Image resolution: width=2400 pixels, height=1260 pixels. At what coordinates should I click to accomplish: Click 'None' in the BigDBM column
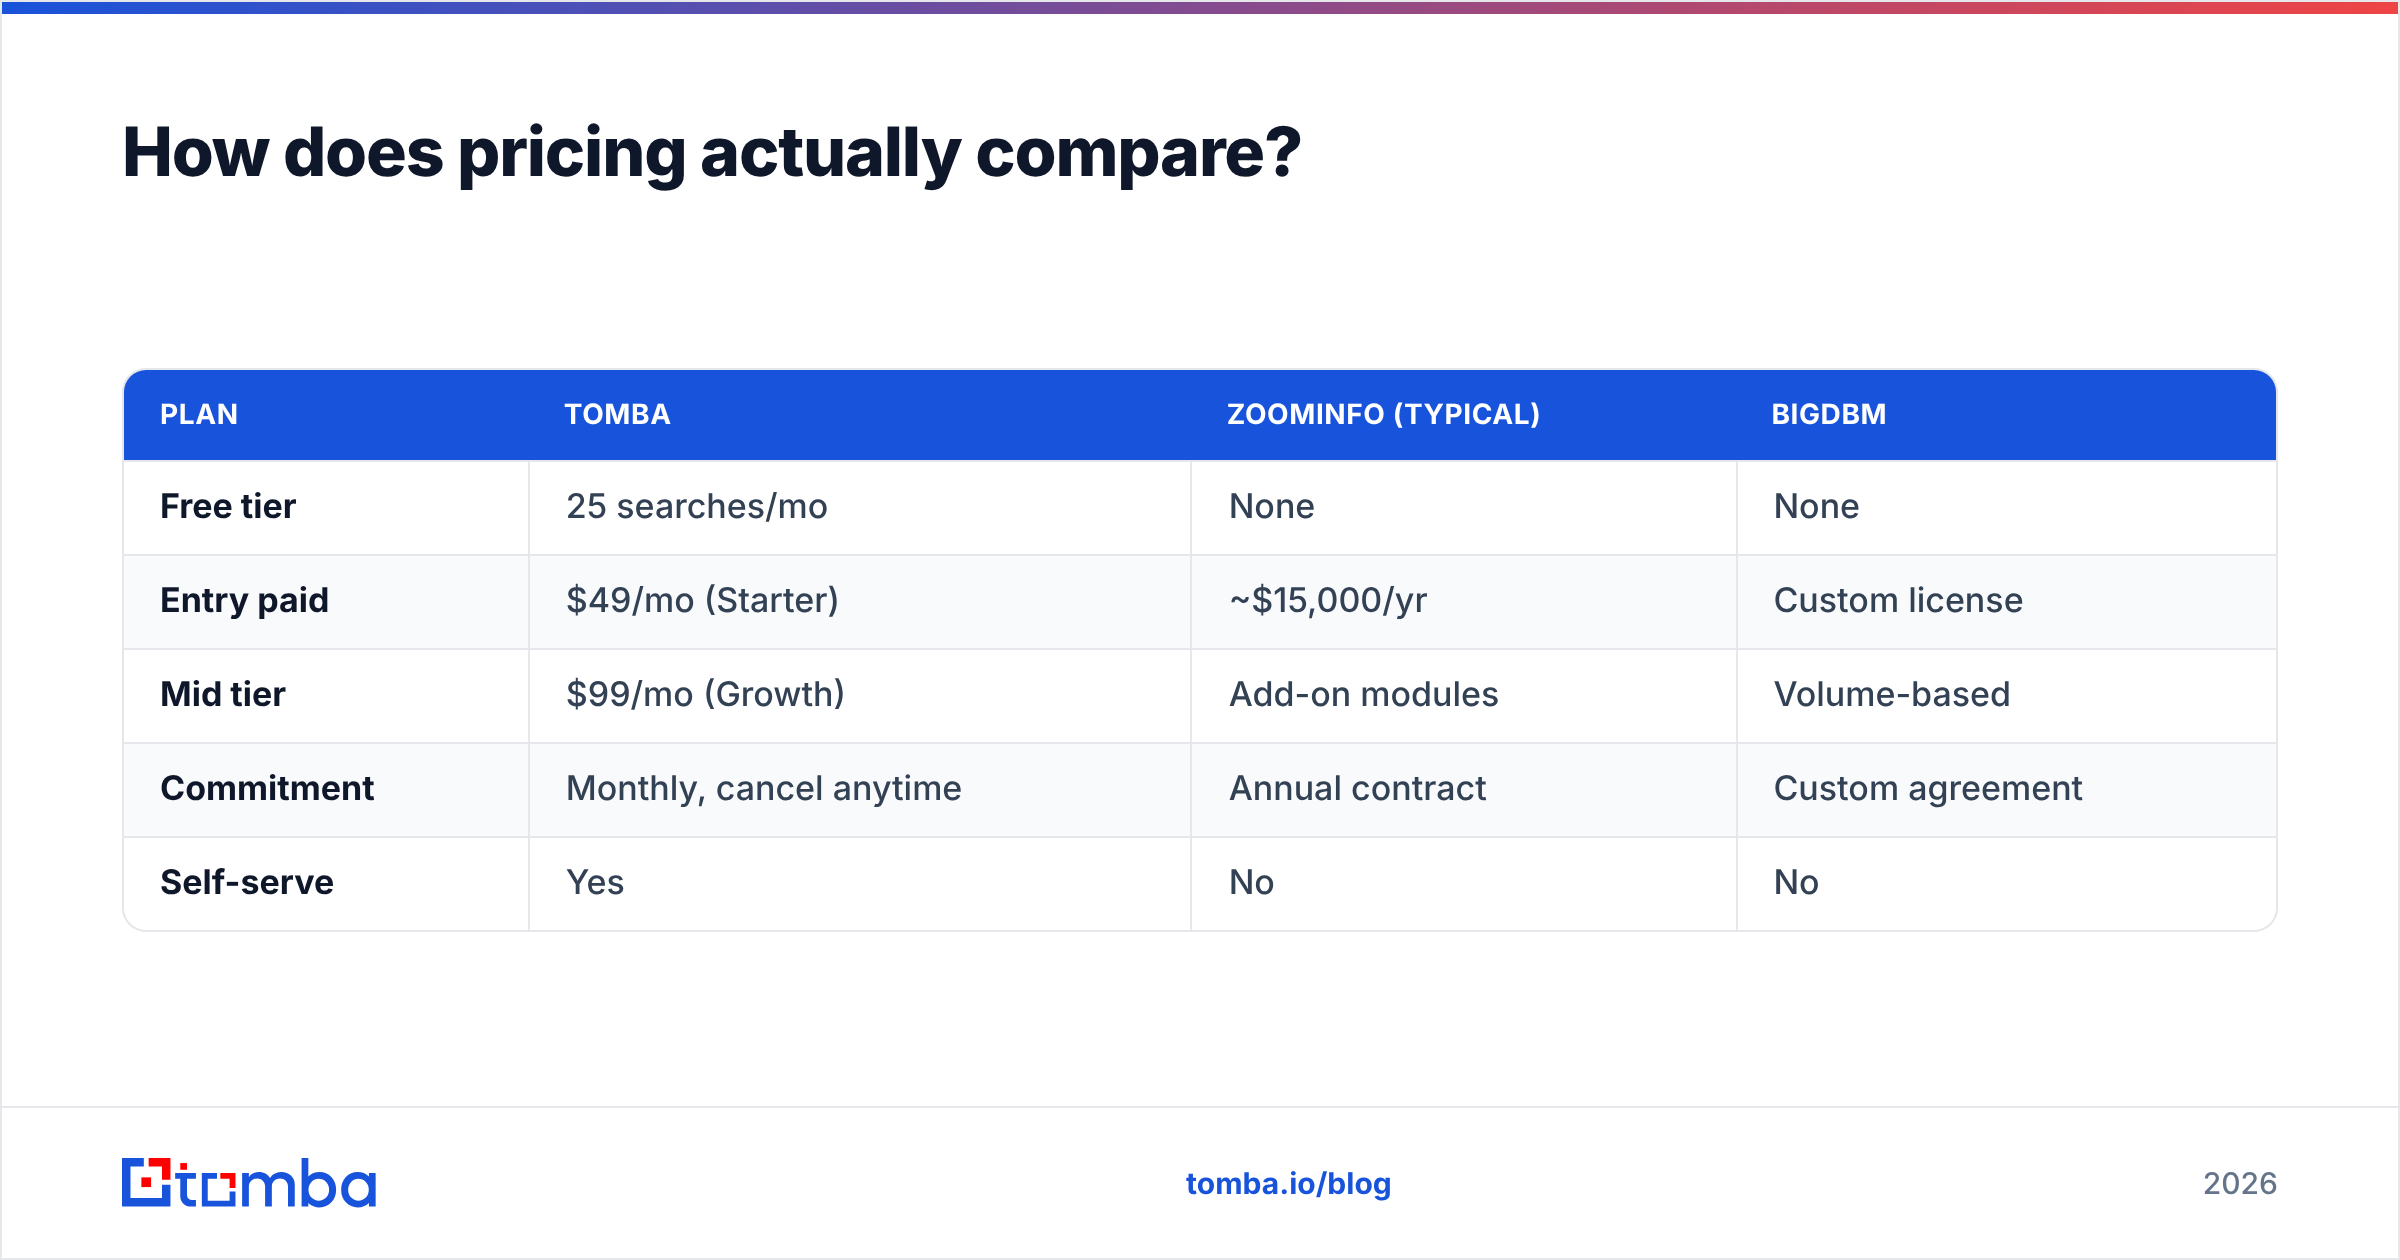click(1816, 506)
